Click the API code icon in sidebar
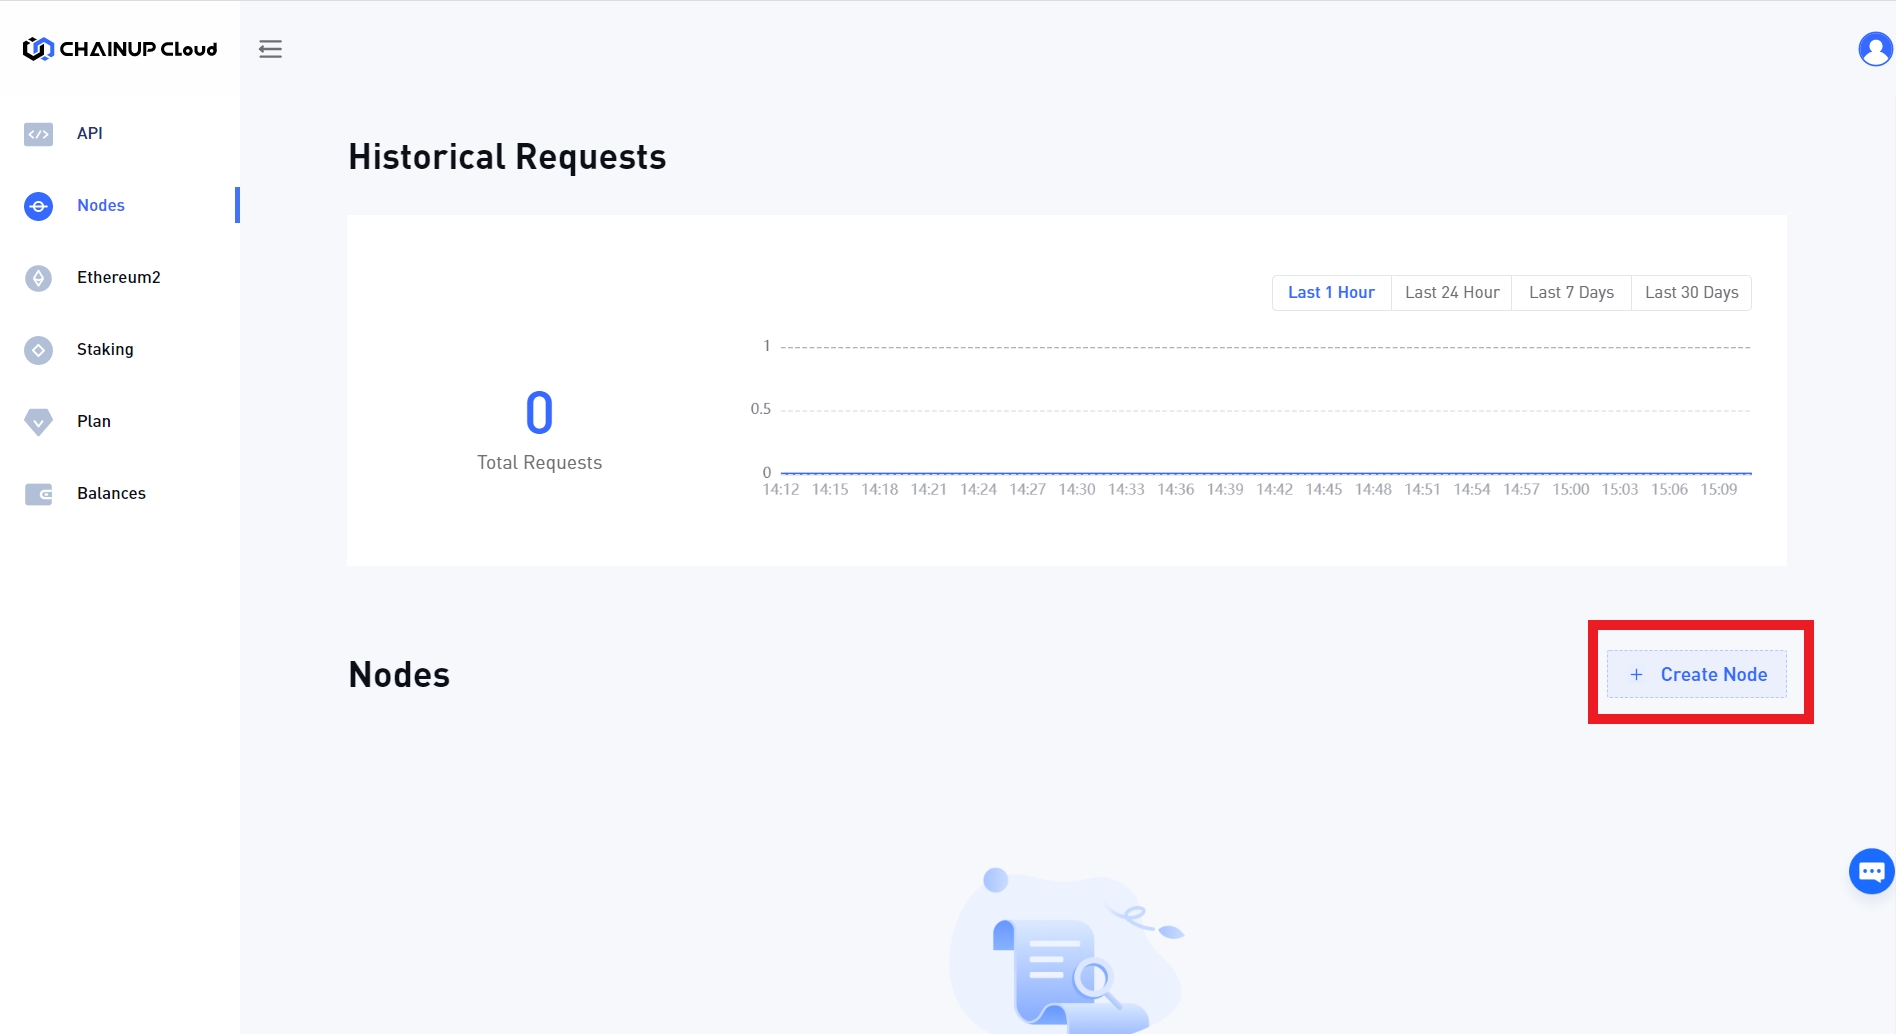Image resolution: width=1896 pixels, height=1034 pixels. [x=38, y=134]
